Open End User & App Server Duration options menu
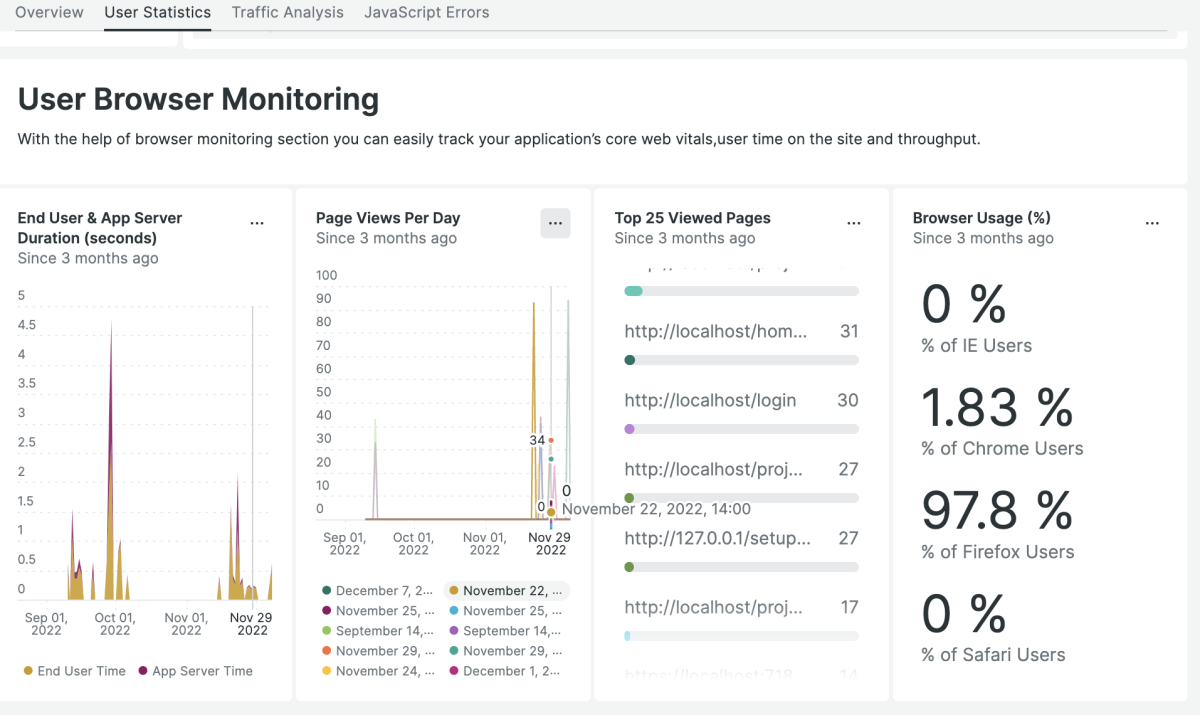 pos(257,224)
